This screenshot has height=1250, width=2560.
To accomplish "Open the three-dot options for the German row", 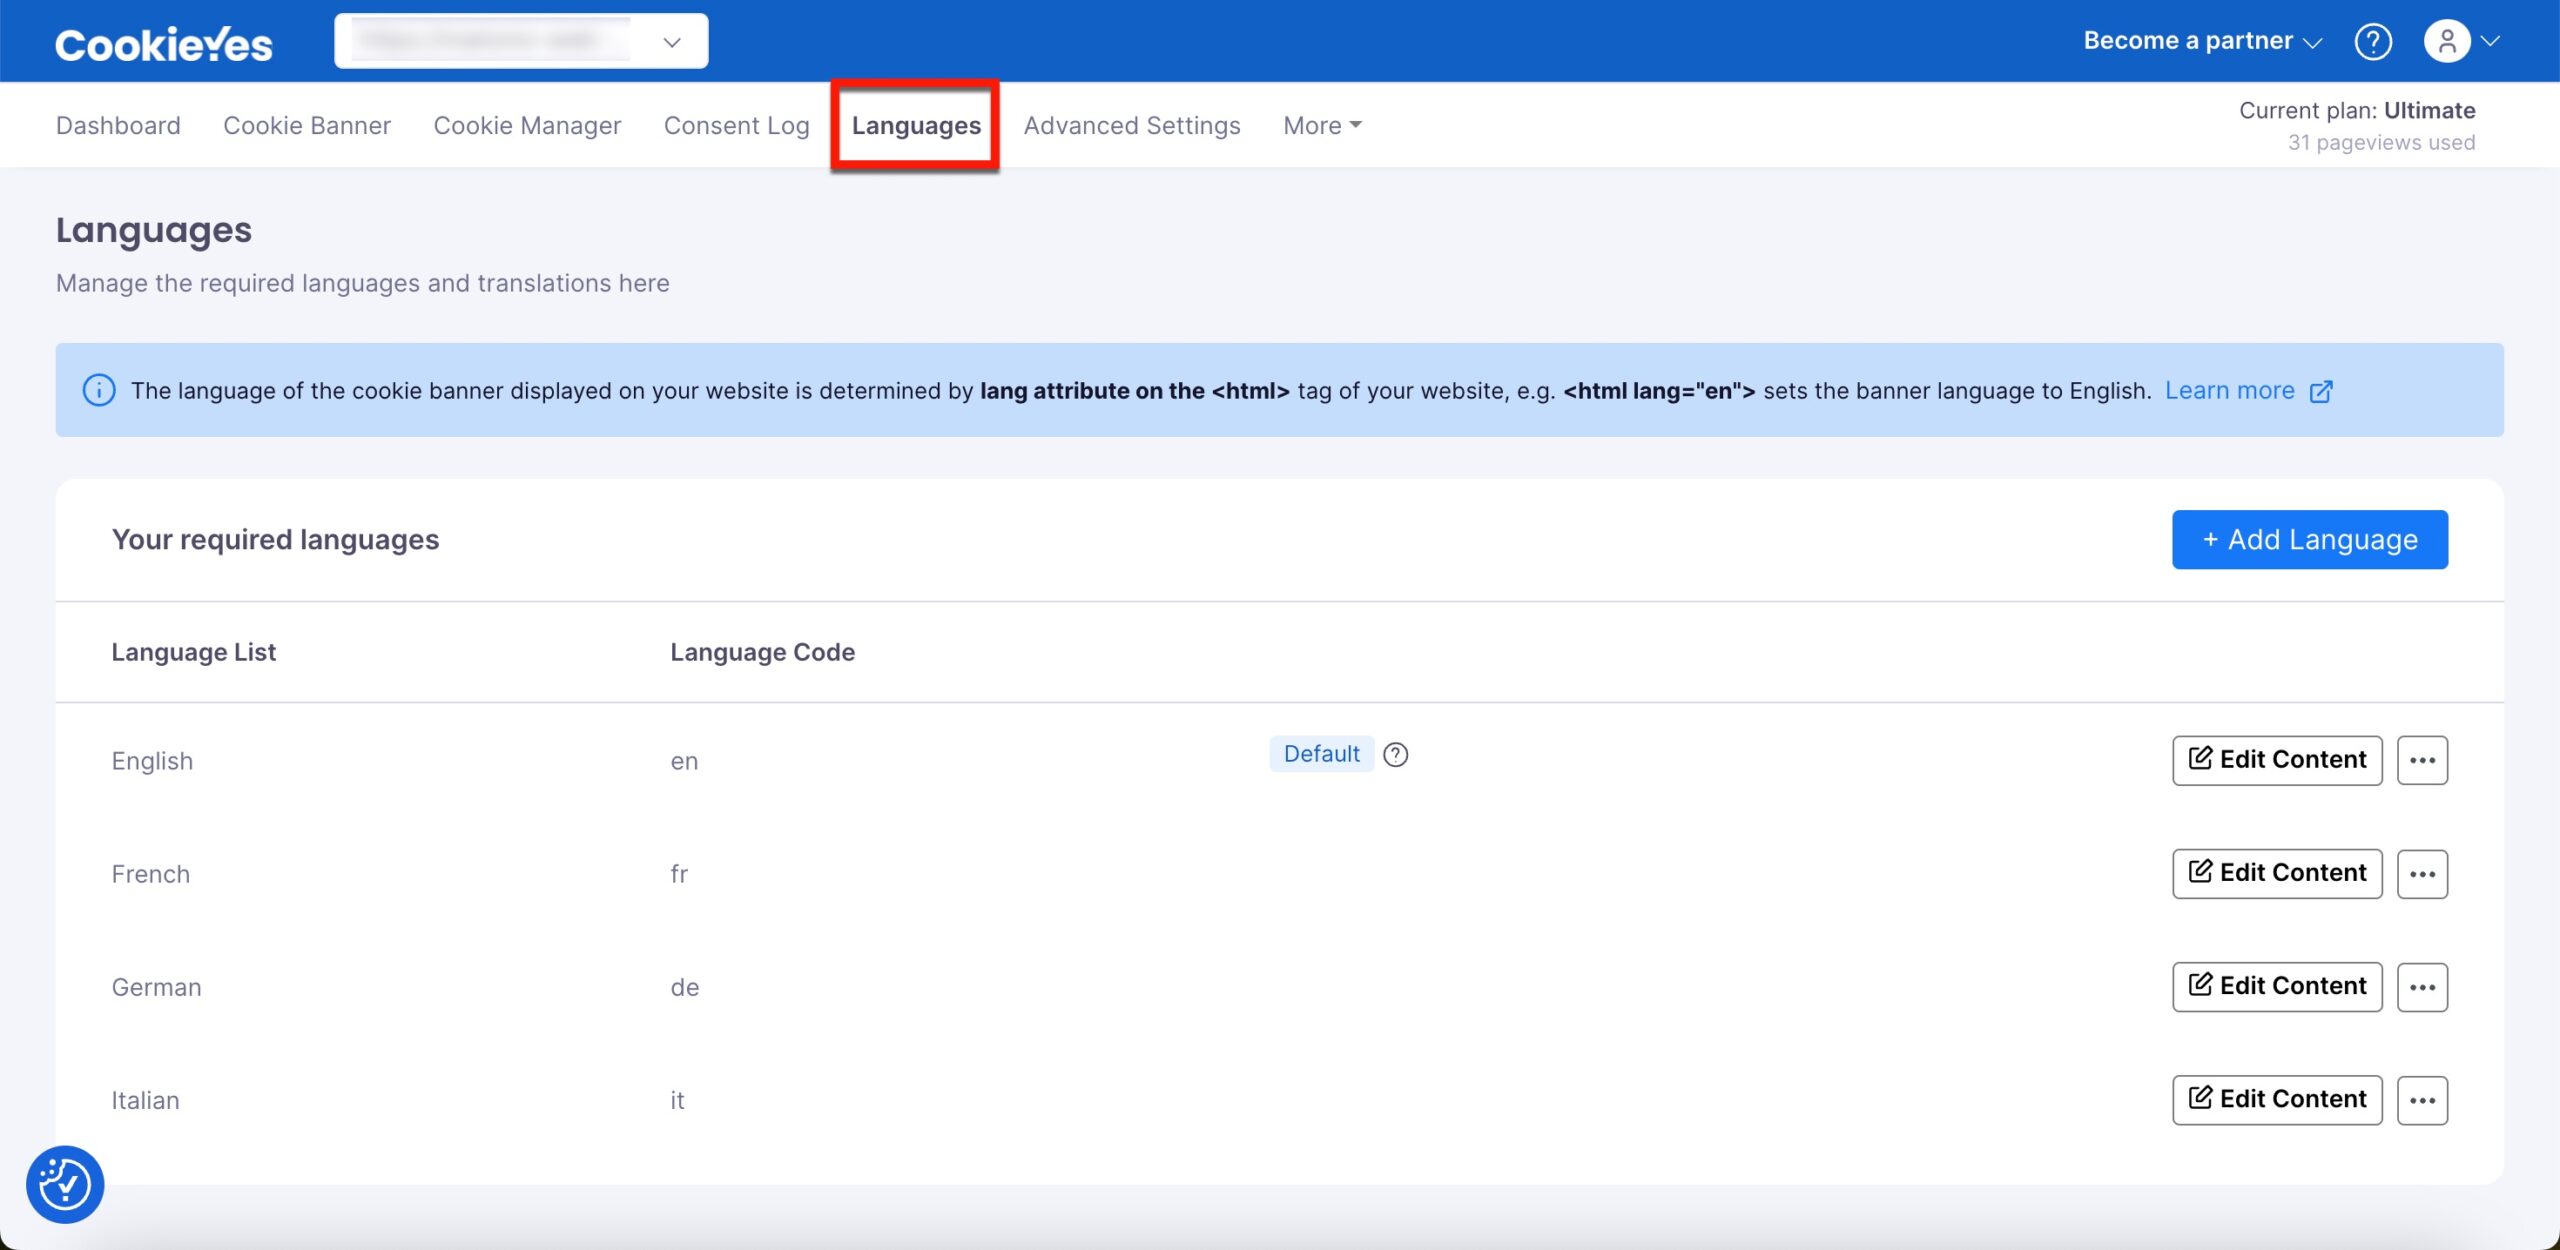I will [2423, 986].
